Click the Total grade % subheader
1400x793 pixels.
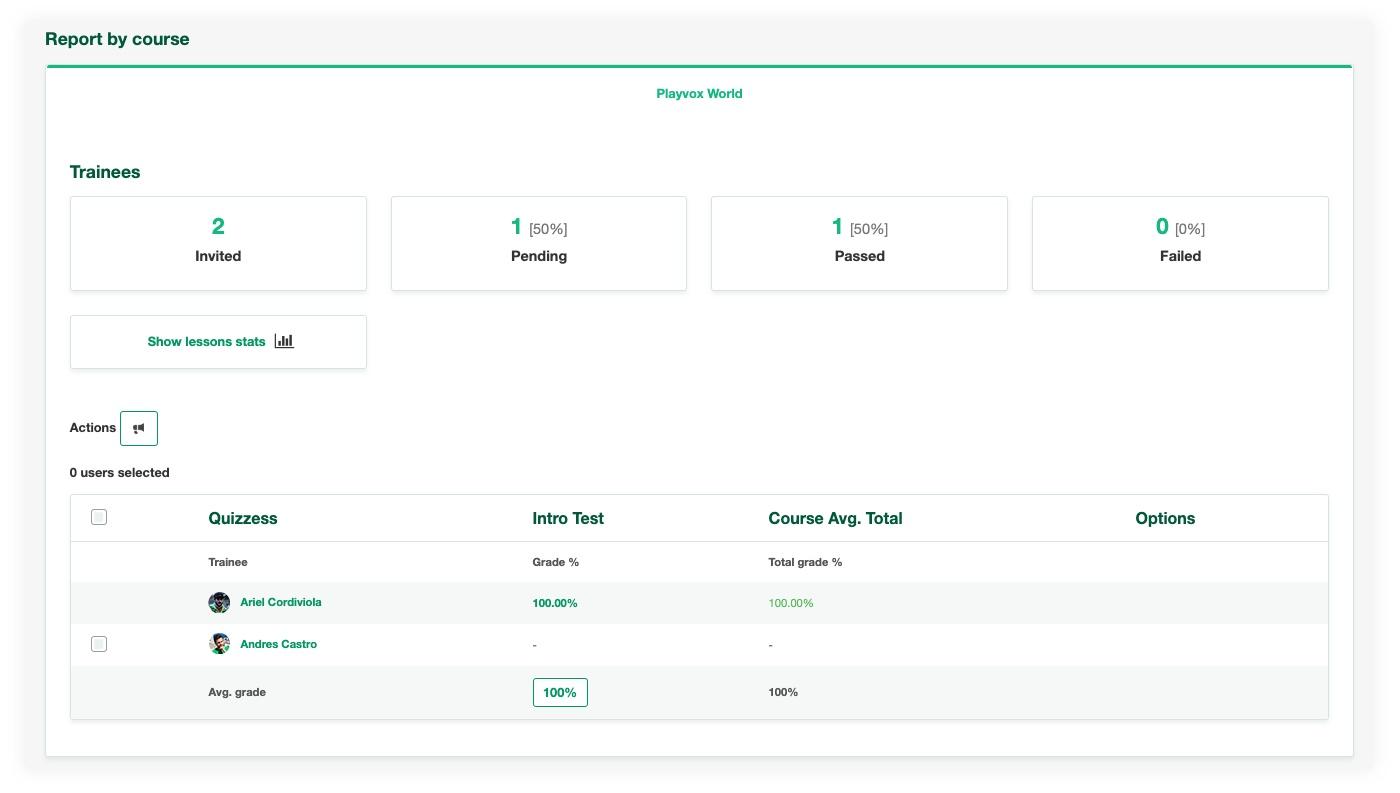coord(805,562)
